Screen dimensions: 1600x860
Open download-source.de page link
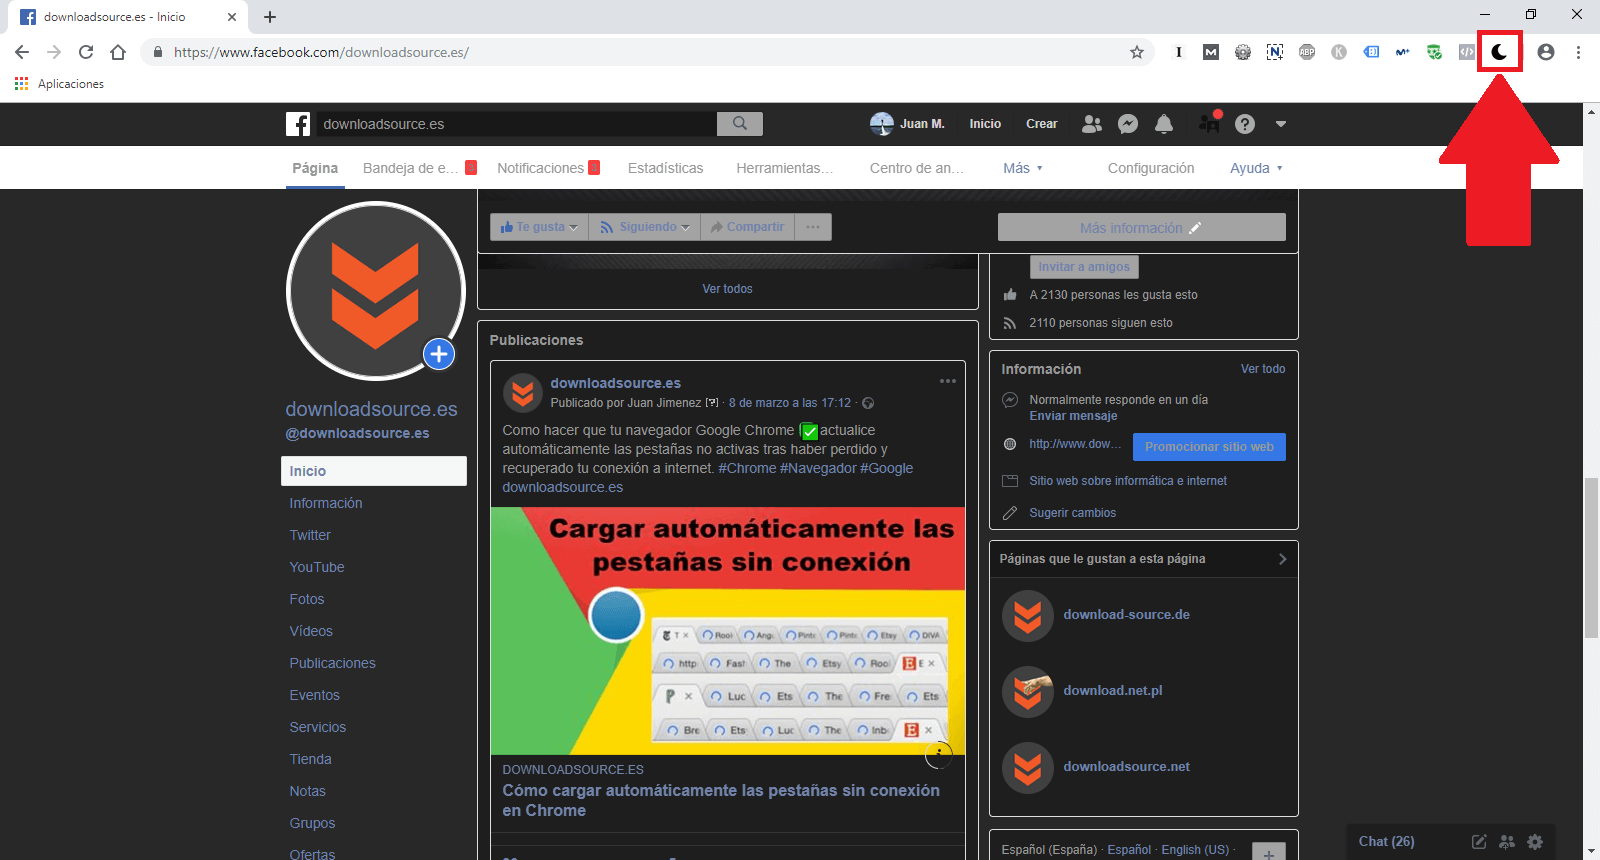point(1126,615)
